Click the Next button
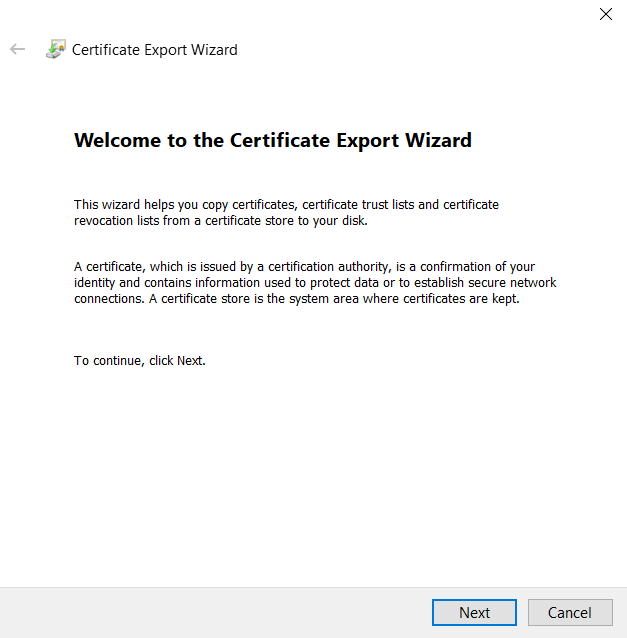627x638 pixels. coord(474,612)
